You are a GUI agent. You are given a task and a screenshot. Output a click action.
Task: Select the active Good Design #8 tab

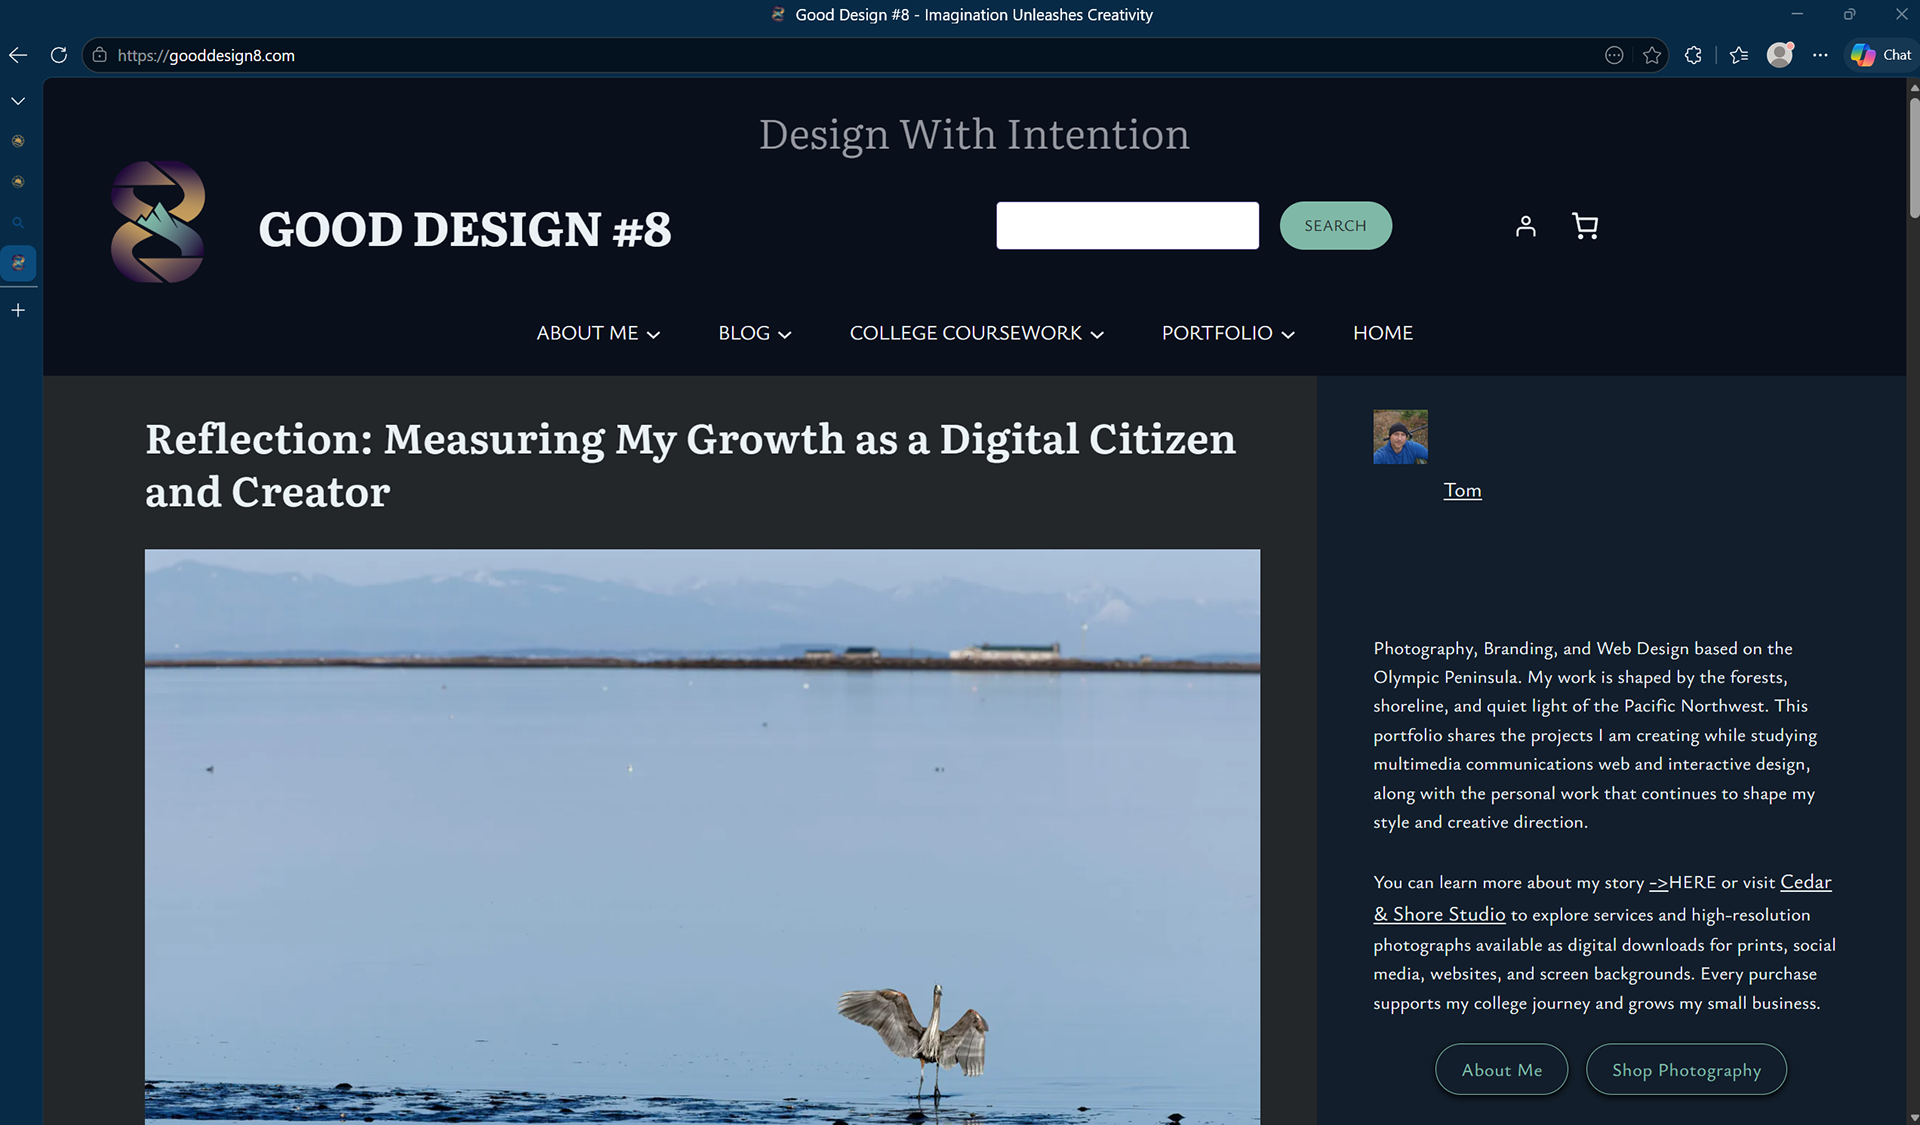point(18,263)
